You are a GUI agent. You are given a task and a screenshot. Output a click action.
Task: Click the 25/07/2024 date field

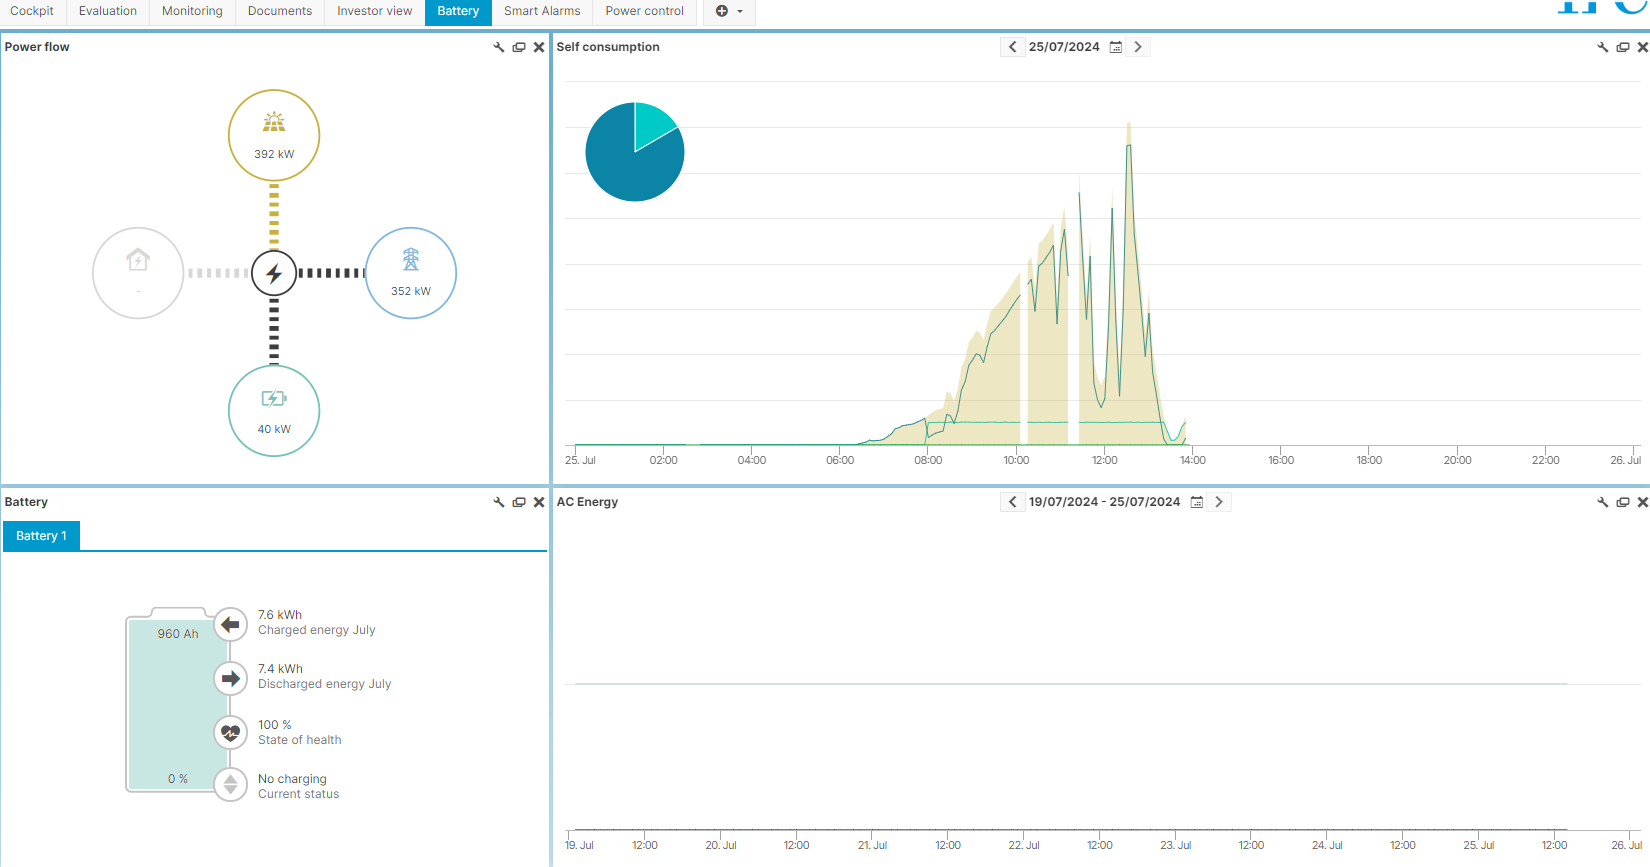click(x=1064, y=47)
